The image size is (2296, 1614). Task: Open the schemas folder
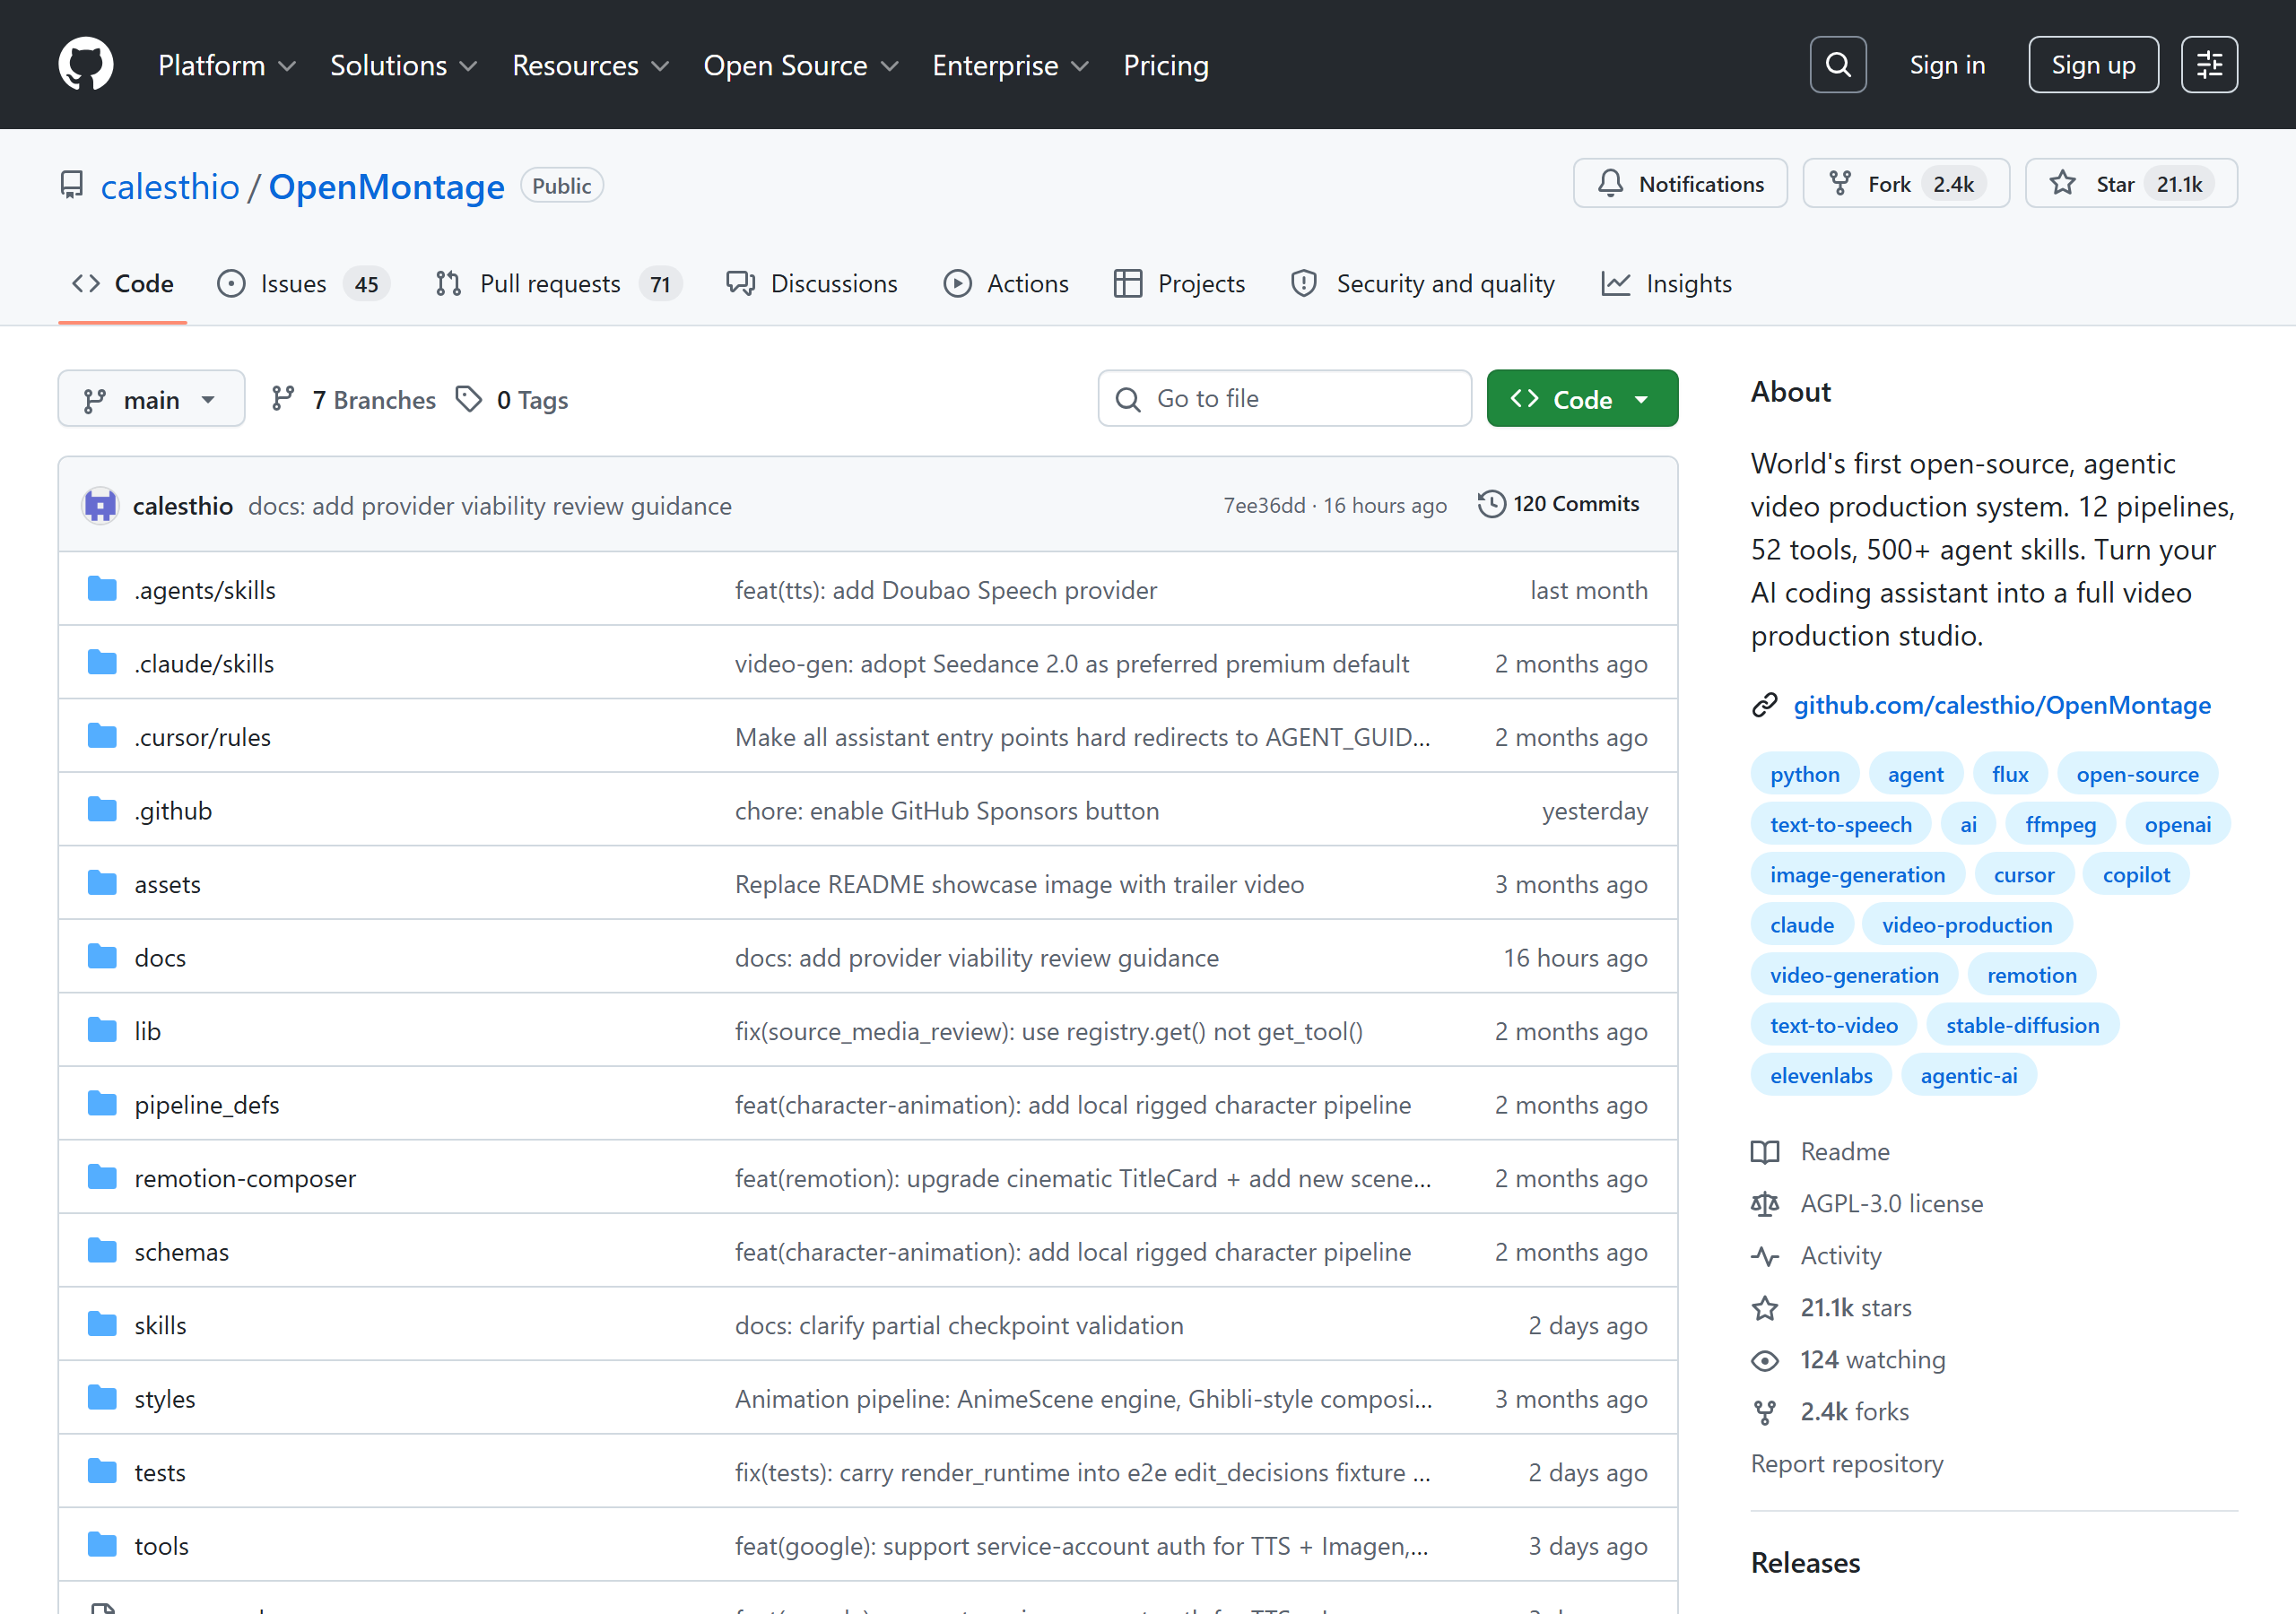pos(182,1252)
